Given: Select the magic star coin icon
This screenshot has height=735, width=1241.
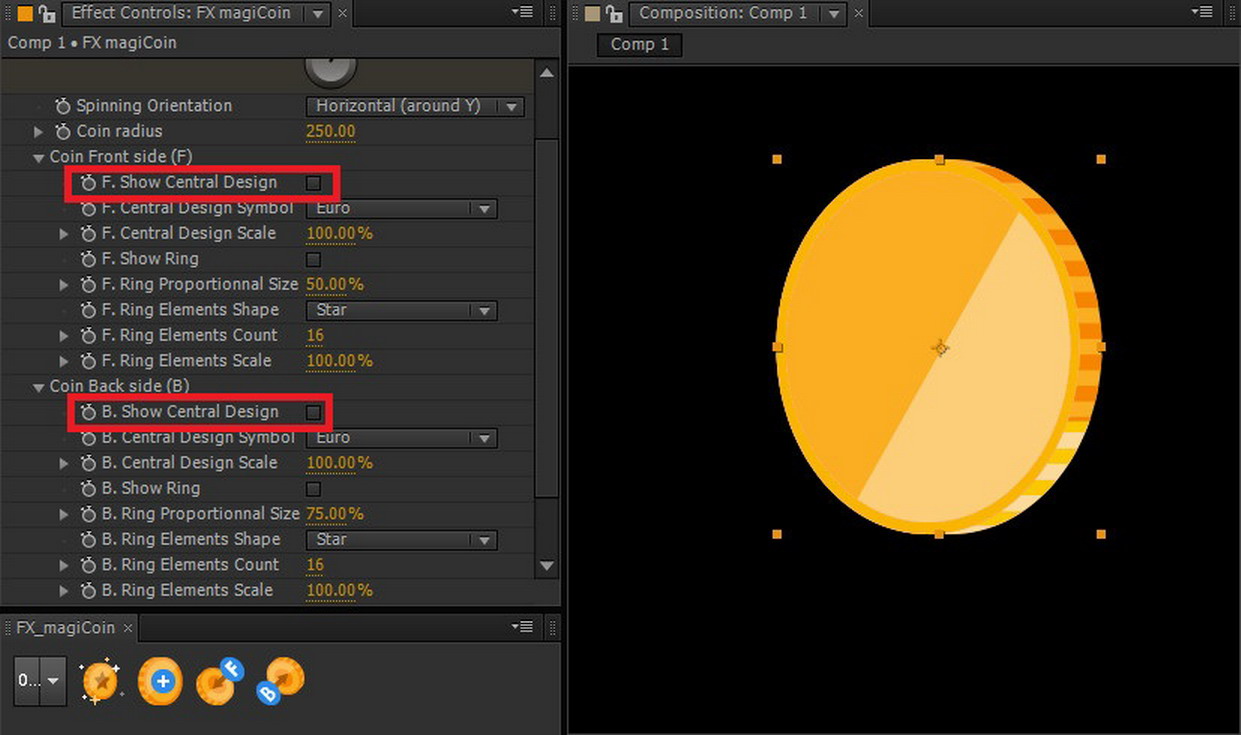Looking at the screenshot, I should 100,681.
